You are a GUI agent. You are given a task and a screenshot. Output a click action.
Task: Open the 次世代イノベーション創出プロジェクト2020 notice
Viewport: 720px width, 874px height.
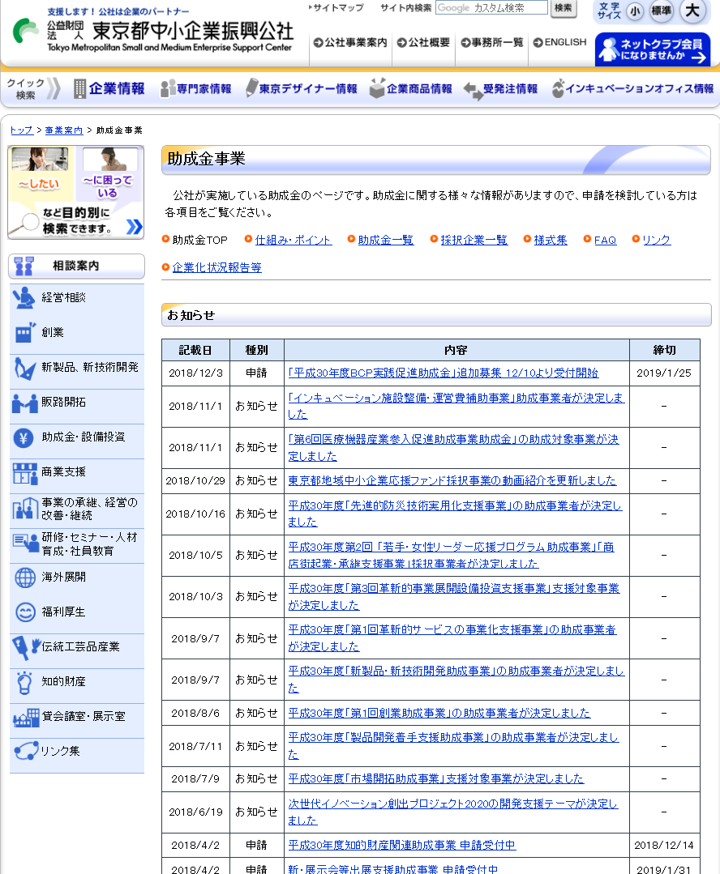453,812
